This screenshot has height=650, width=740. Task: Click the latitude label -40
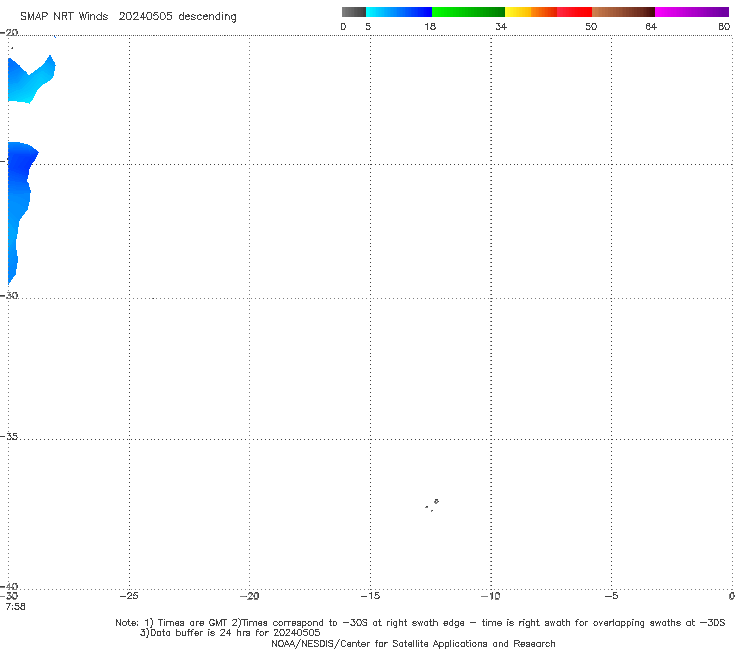(9, 586)
